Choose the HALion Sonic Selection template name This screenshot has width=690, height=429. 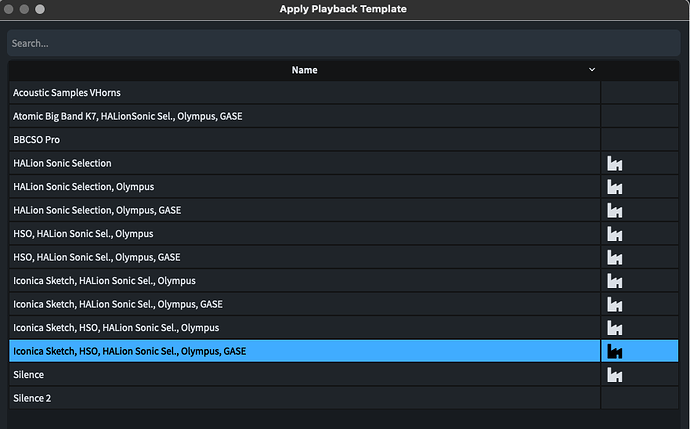point(62,163)
